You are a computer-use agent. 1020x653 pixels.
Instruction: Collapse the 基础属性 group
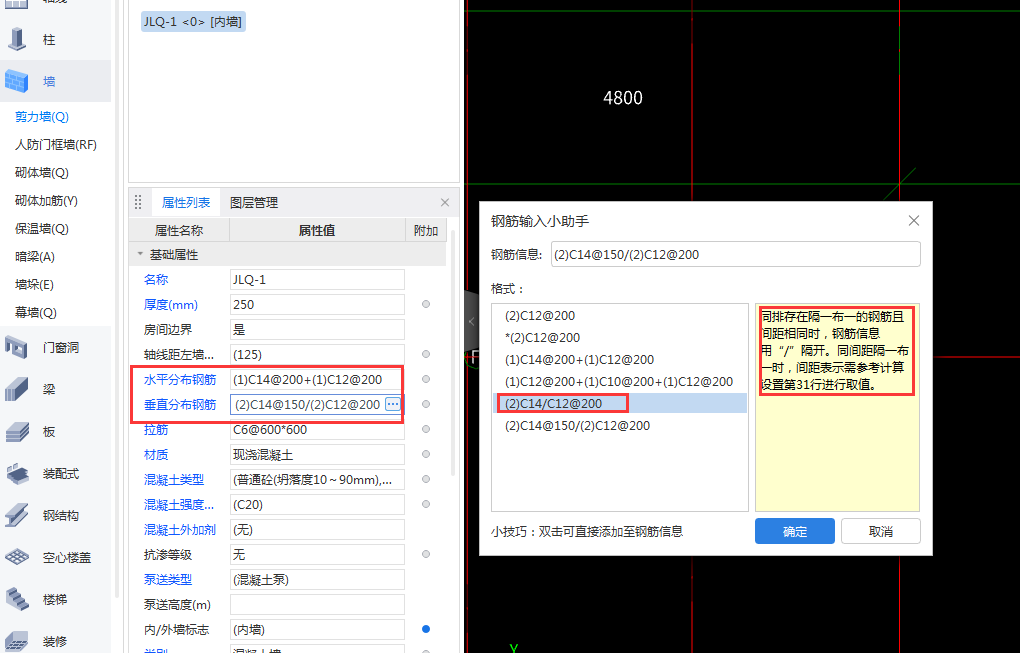tap(140, 255)
